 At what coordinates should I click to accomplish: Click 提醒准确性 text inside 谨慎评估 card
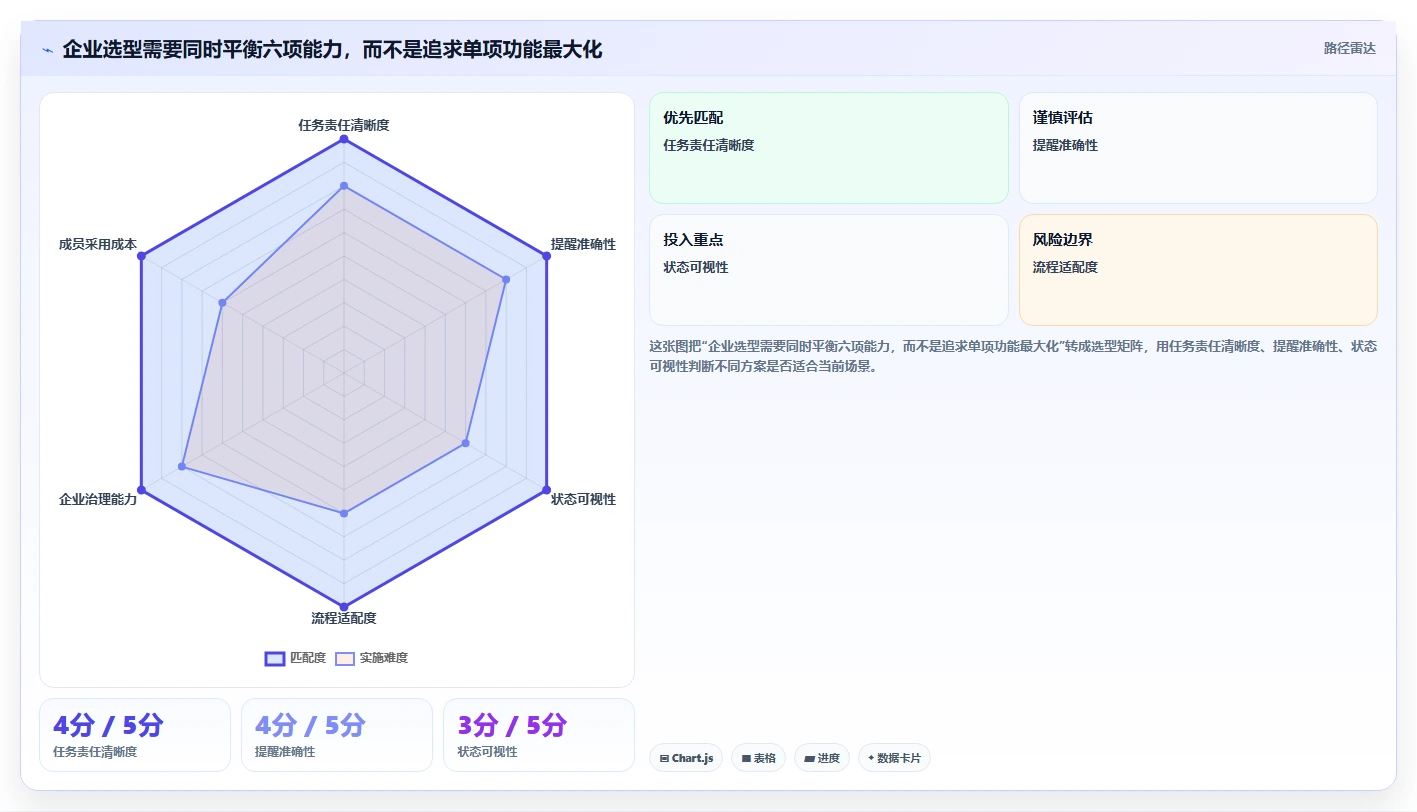[1065, 145]
